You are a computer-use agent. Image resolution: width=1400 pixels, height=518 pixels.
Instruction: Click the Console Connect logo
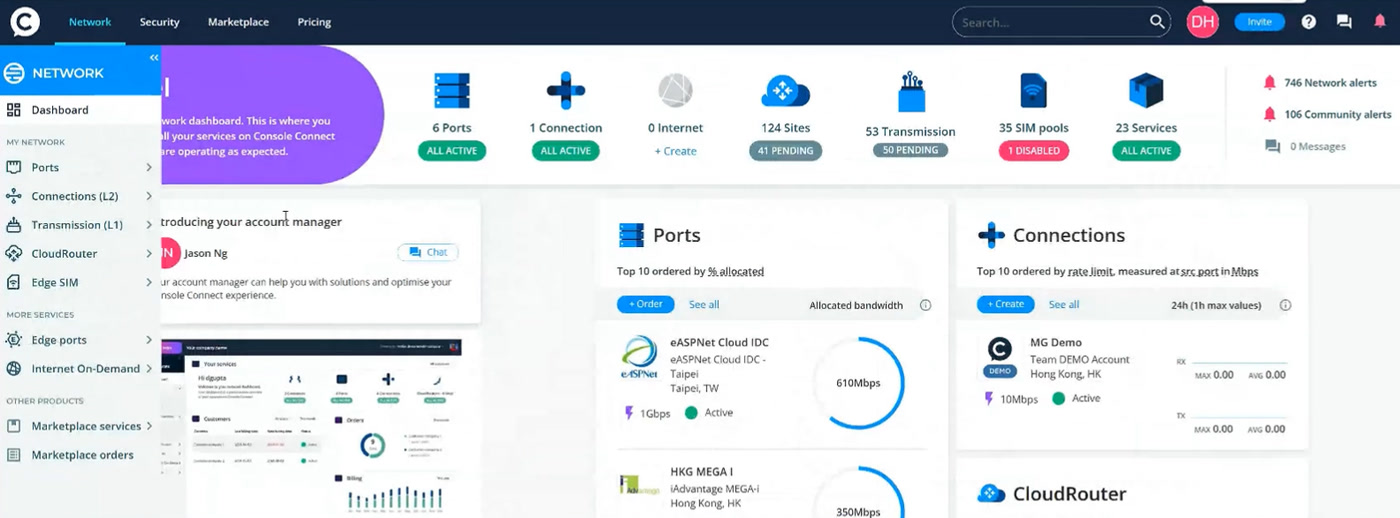pos(25,21)
